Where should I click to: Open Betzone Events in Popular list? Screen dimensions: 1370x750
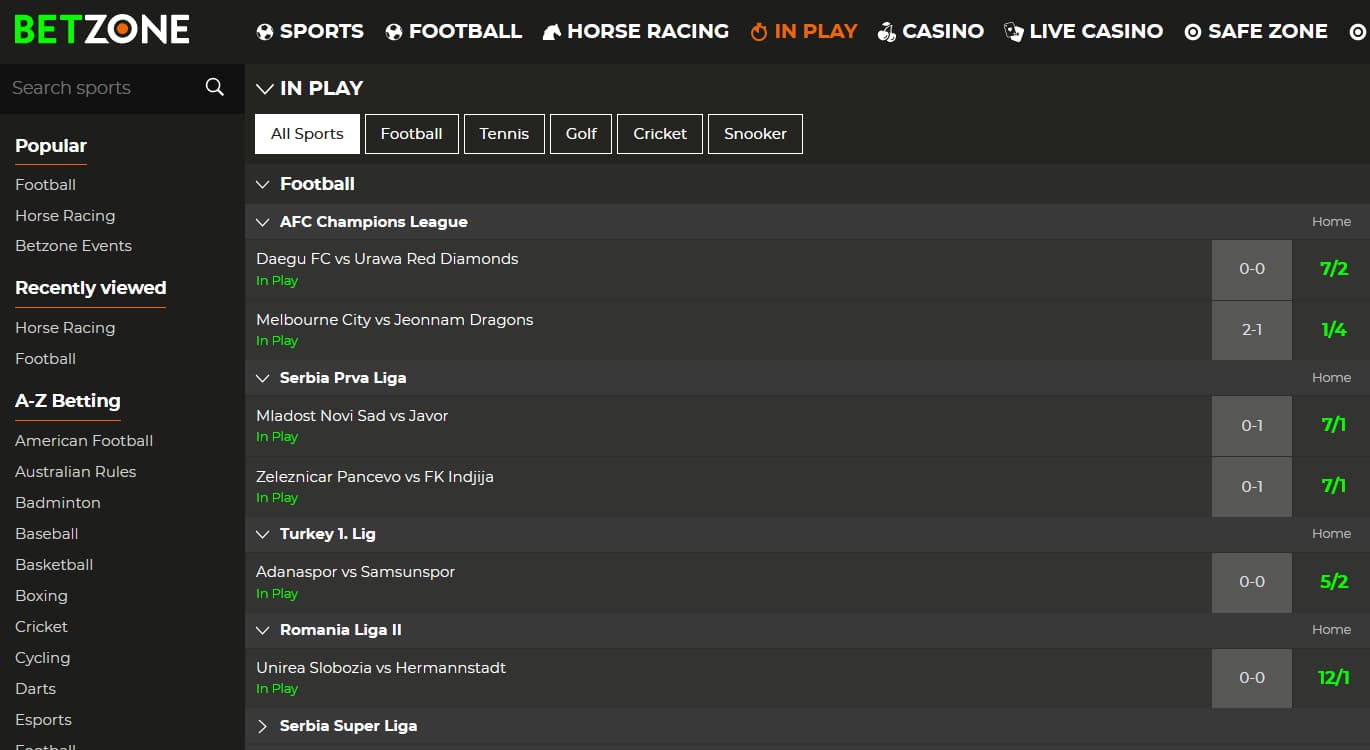(x=73, y=246)
